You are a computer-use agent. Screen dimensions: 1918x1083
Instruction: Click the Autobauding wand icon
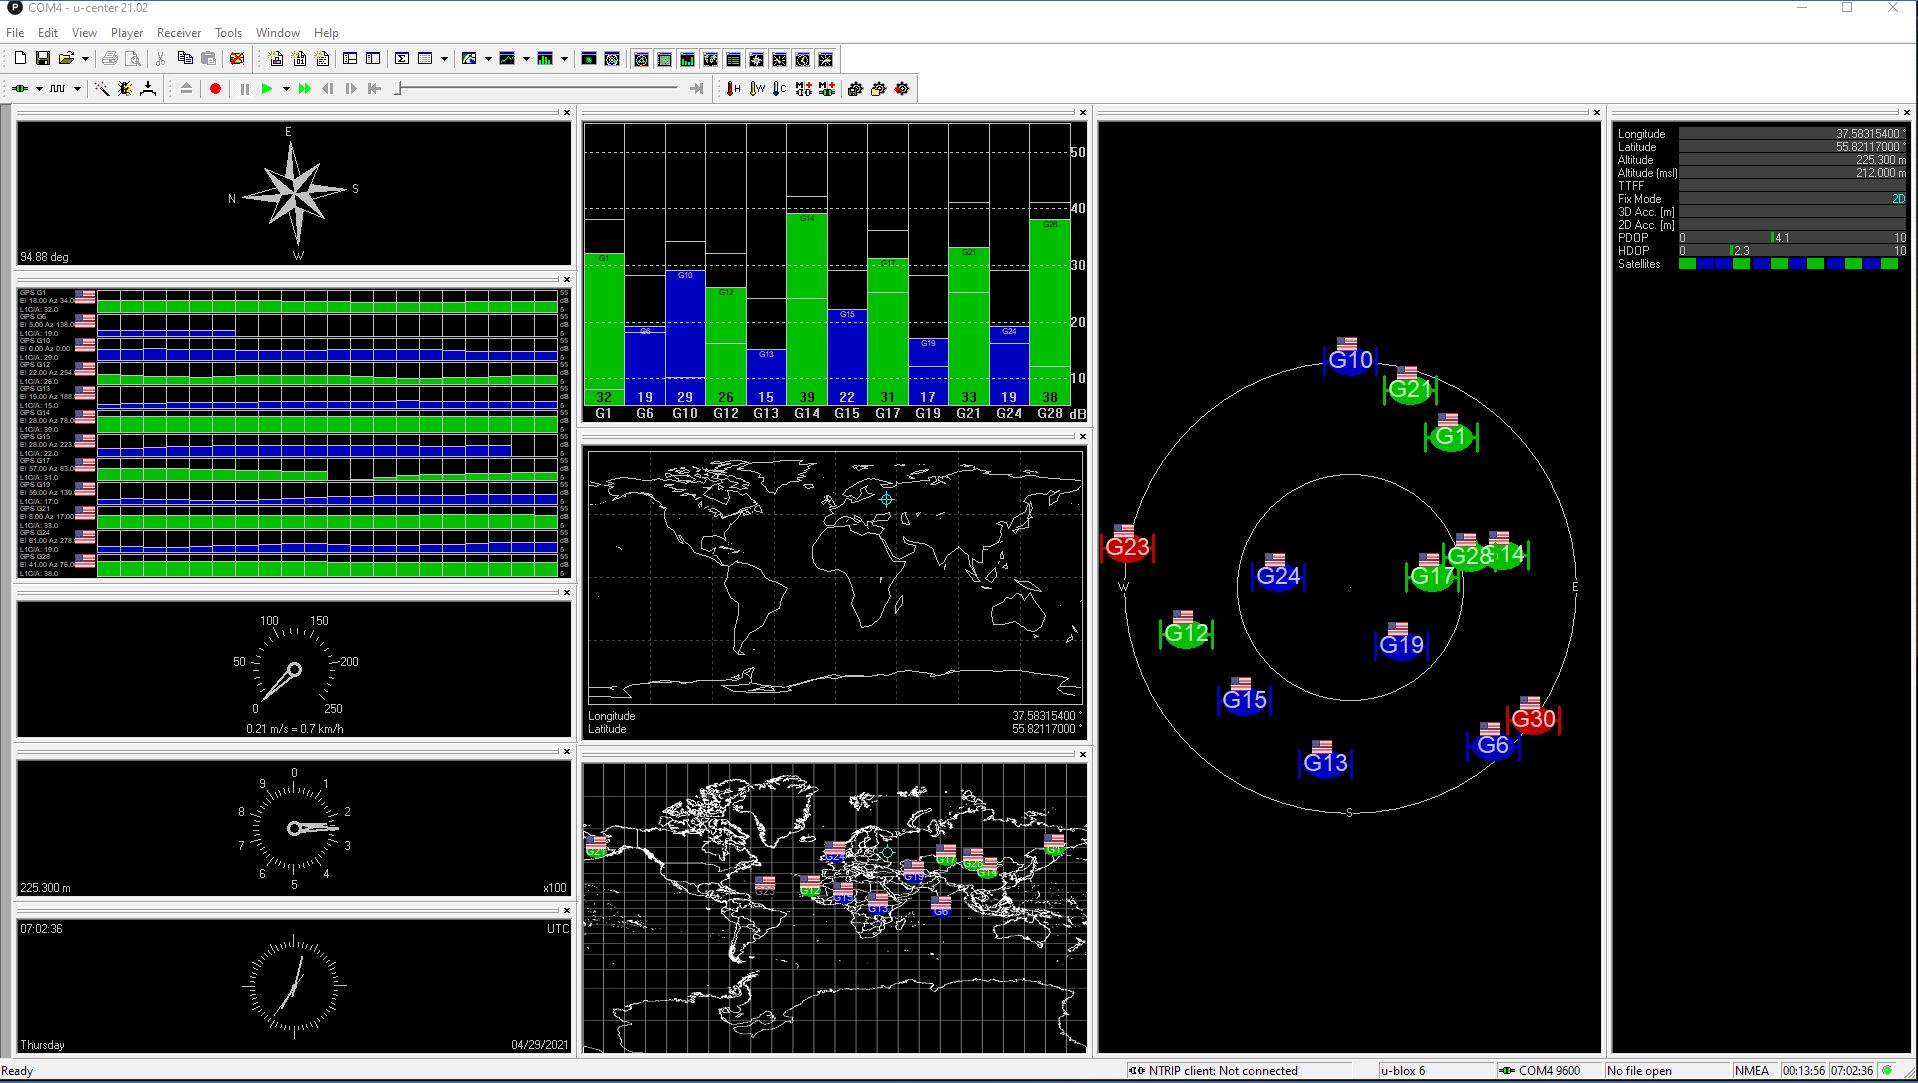101,89
